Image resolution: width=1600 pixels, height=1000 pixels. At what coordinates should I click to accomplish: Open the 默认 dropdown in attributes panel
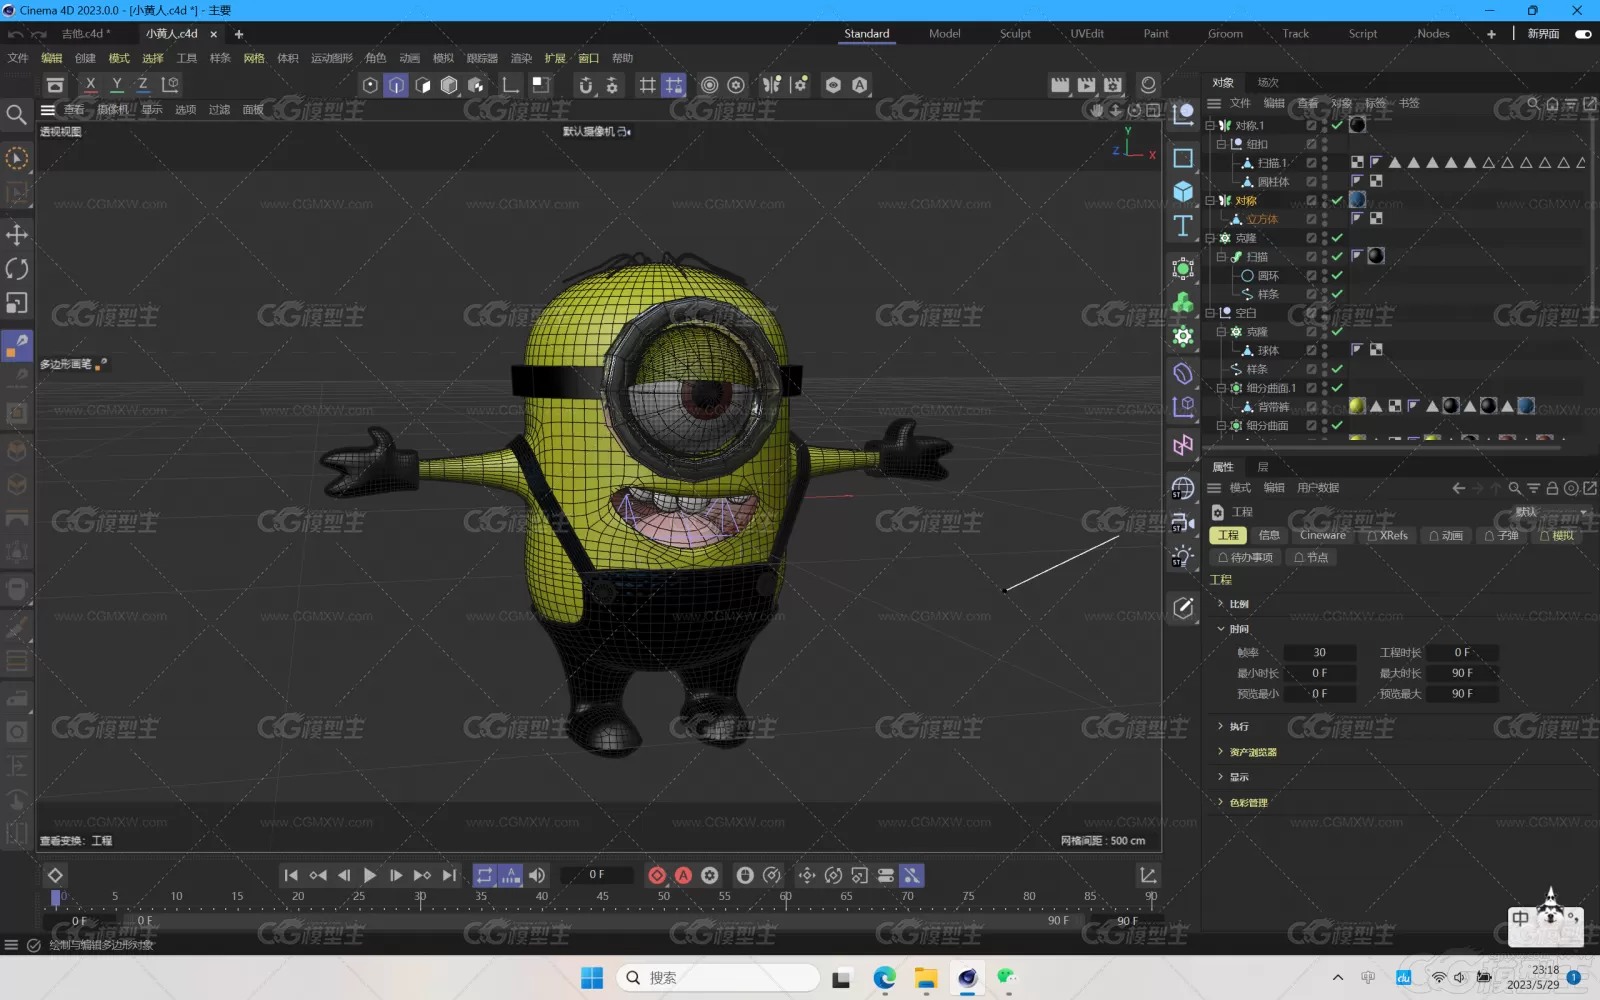(x=1552, y=512)
